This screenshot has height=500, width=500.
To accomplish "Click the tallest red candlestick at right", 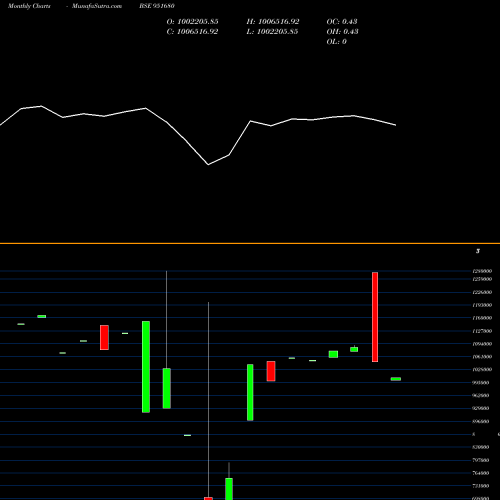I will pos(375,317).
